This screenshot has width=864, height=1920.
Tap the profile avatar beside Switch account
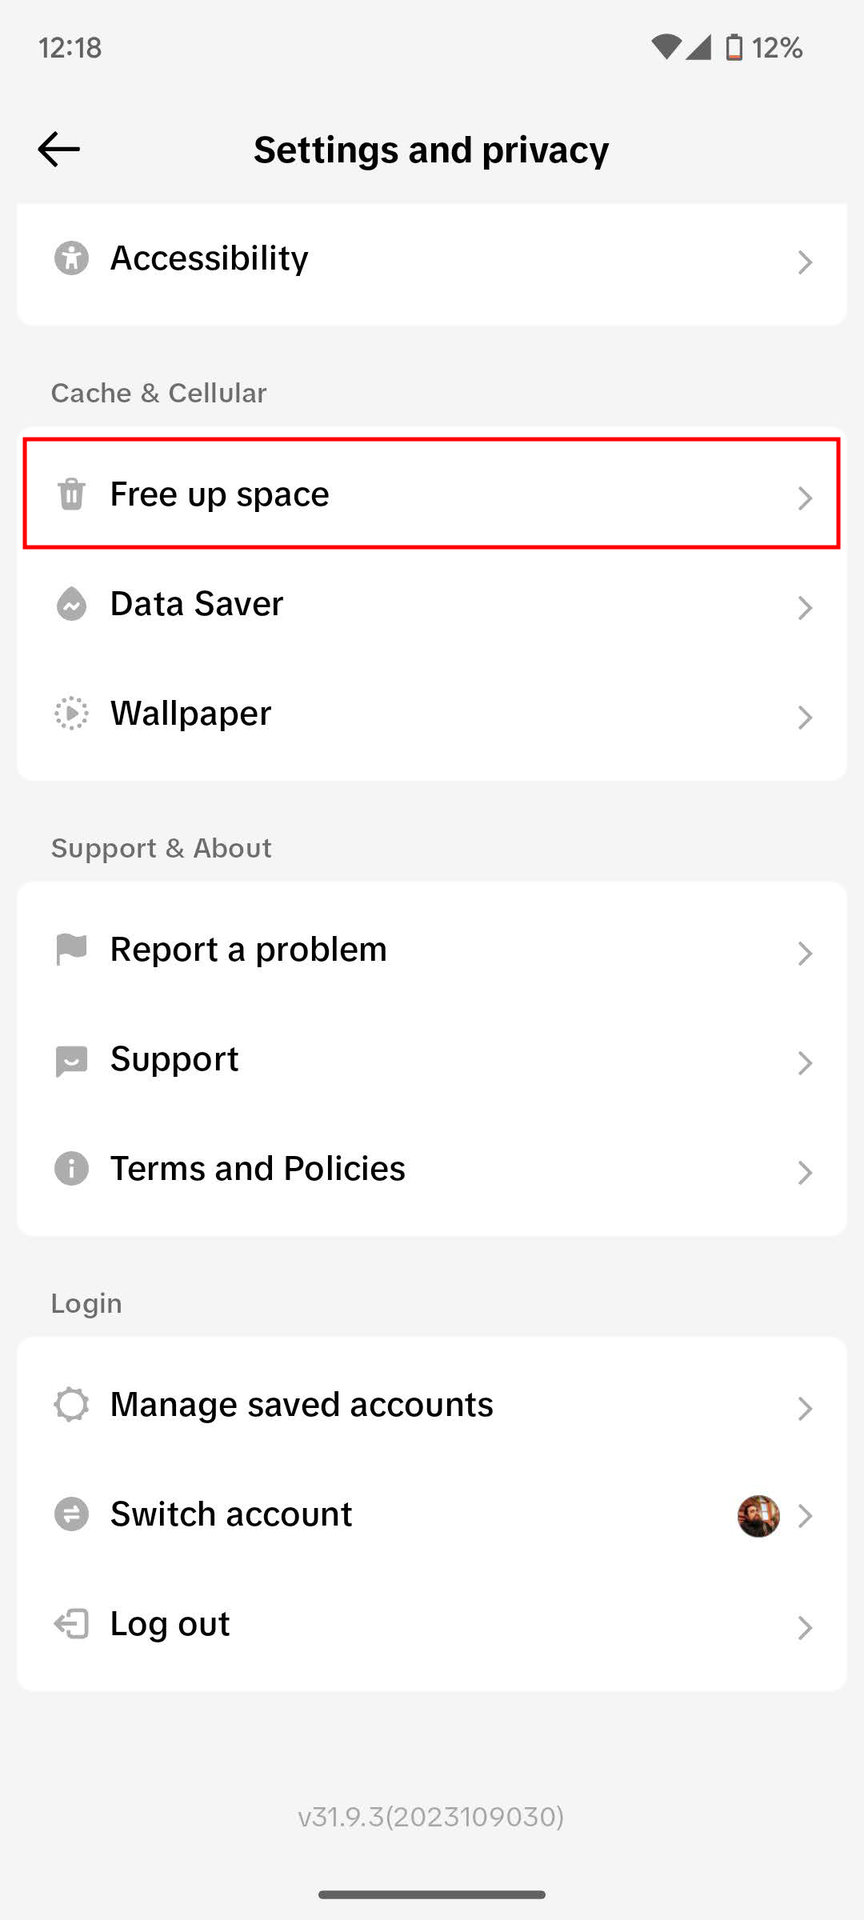click(x=758, y=1516)
